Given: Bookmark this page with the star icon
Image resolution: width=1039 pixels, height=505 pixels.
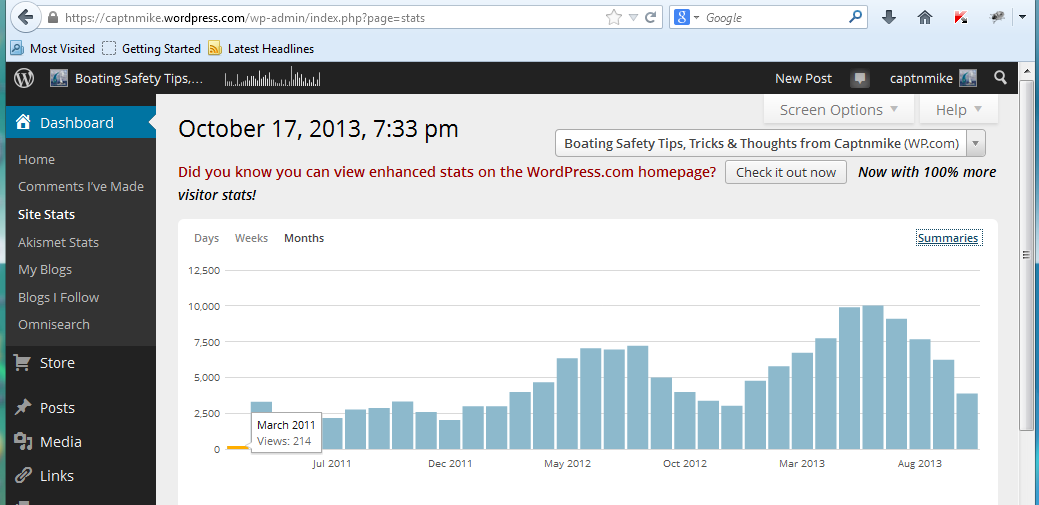Looking at the screenshot, I should (614, 17).
